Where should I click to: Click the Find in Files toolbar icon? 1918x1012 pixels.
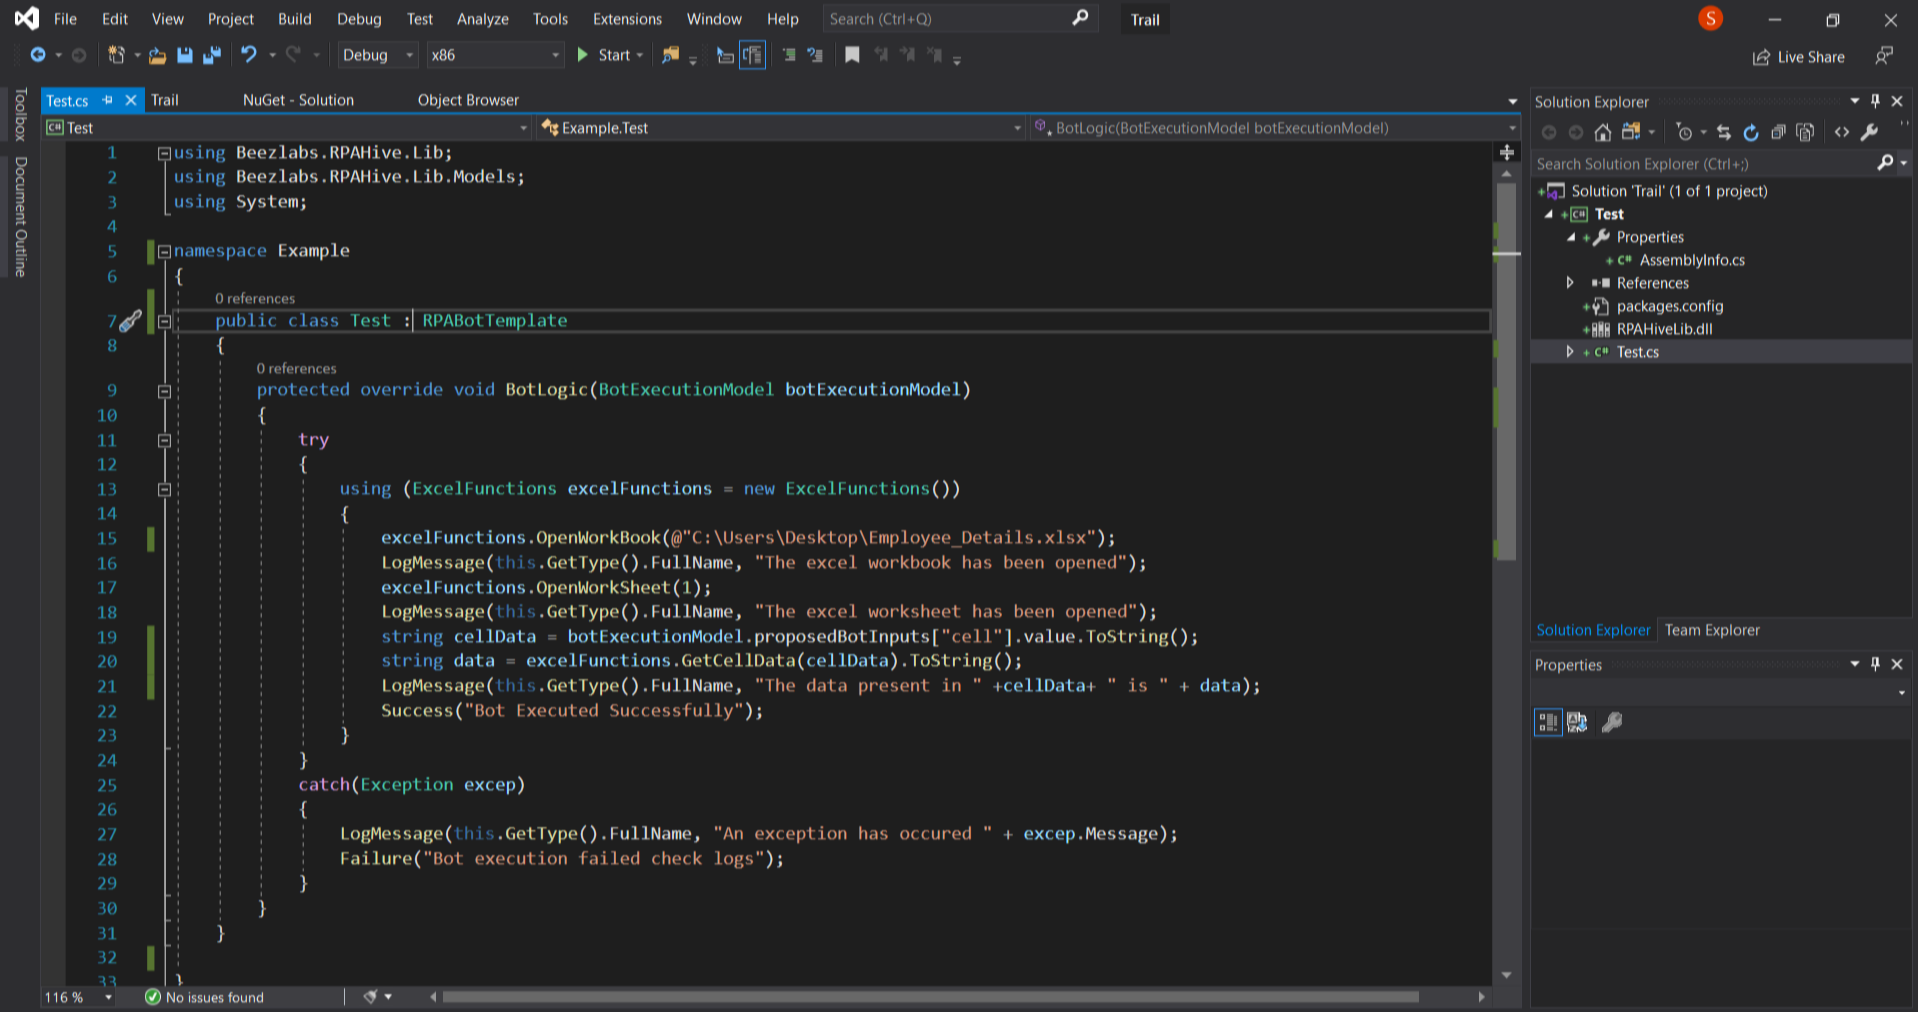click(670, 55)
